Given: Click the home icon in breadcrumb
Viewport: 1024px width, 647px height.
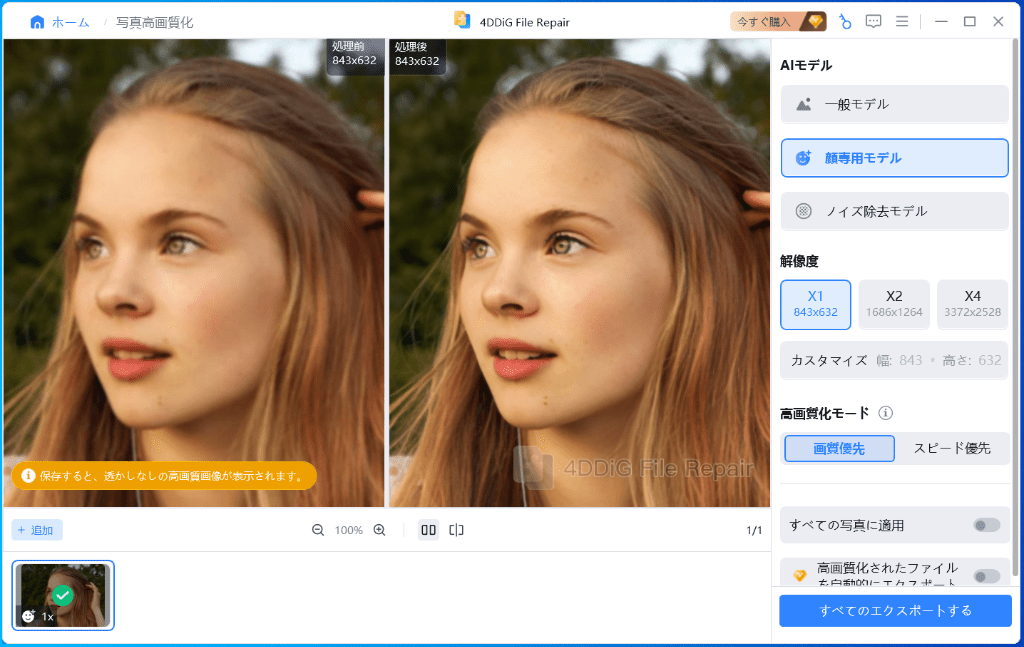Looking at the screenshot, I should point(37,22).
